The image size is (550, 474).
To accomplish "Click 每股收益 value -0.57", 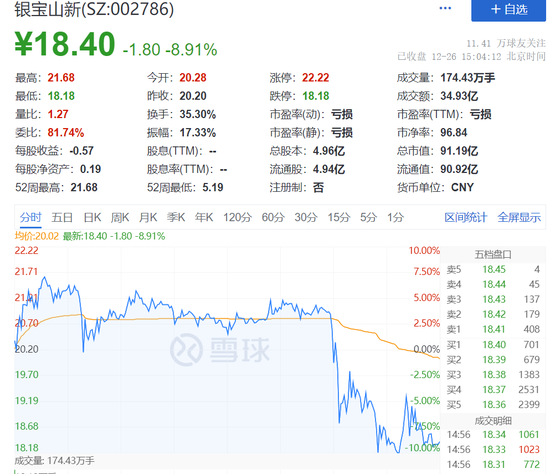I will tap(81, 151).
